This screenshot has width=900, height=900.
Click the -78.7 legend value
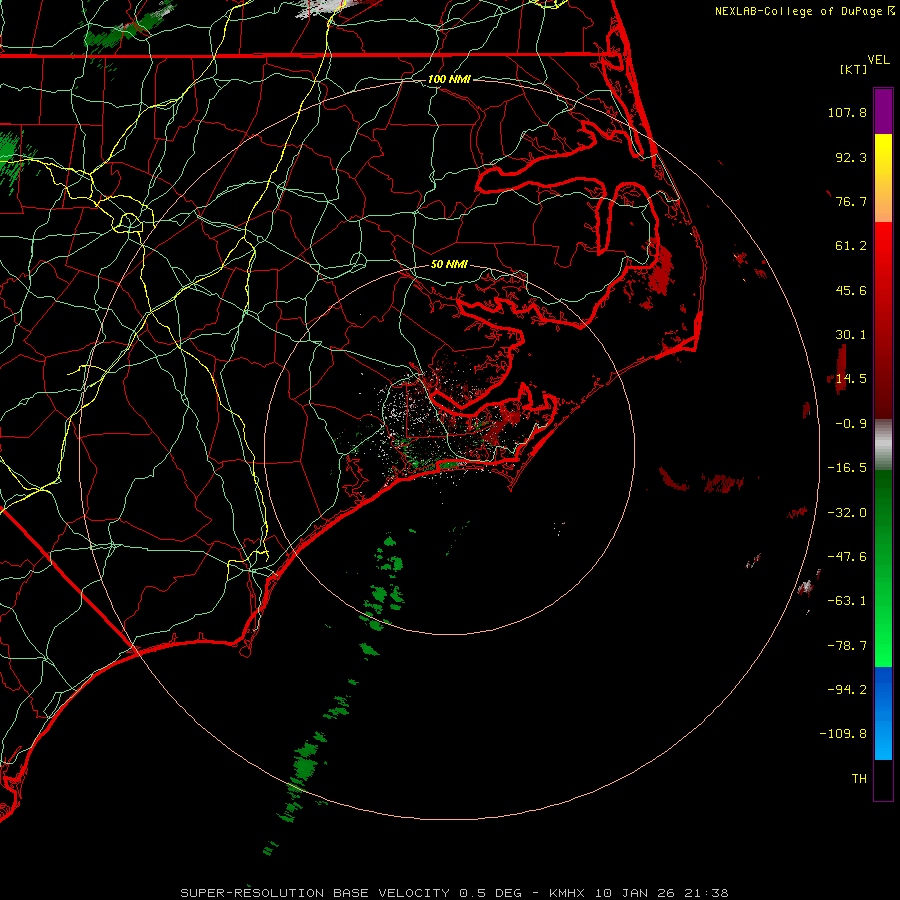847,646
